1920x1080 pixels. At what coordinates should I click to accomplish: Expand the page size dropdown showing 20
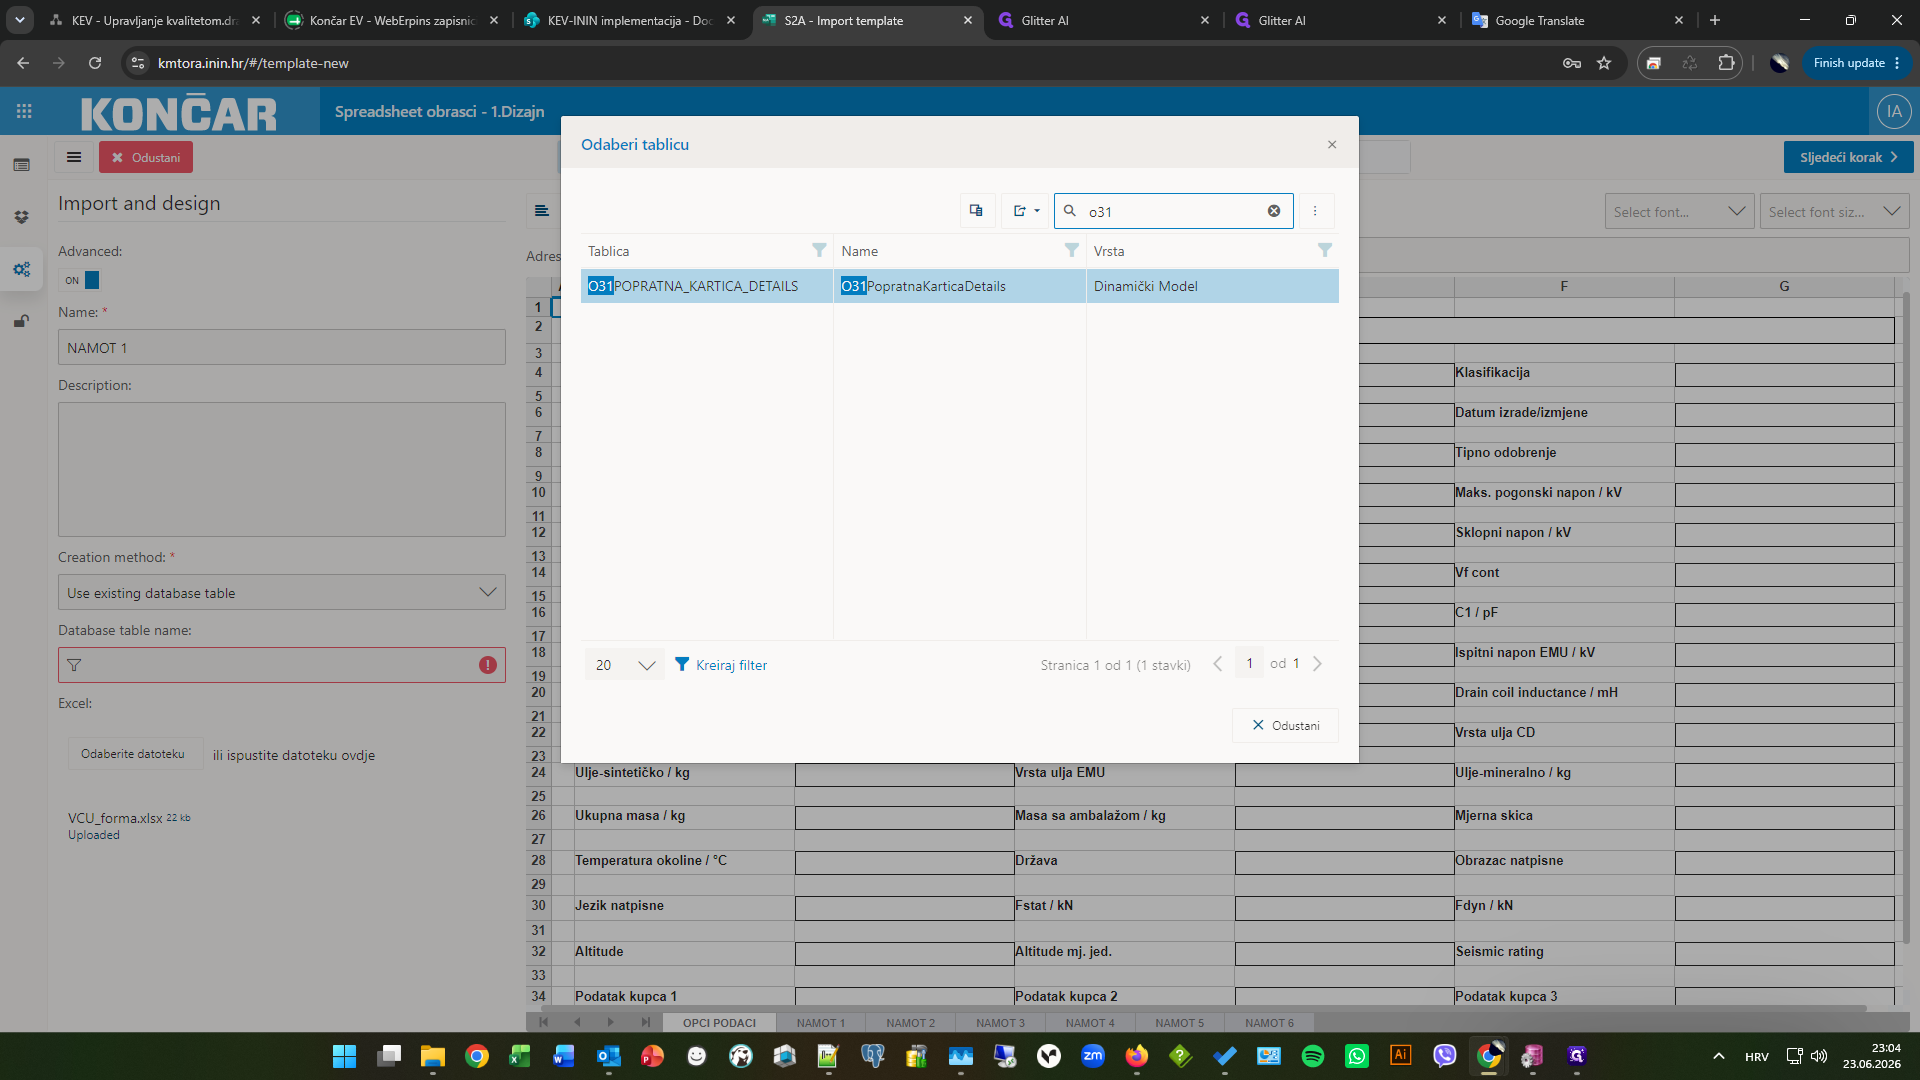(625, 665)
